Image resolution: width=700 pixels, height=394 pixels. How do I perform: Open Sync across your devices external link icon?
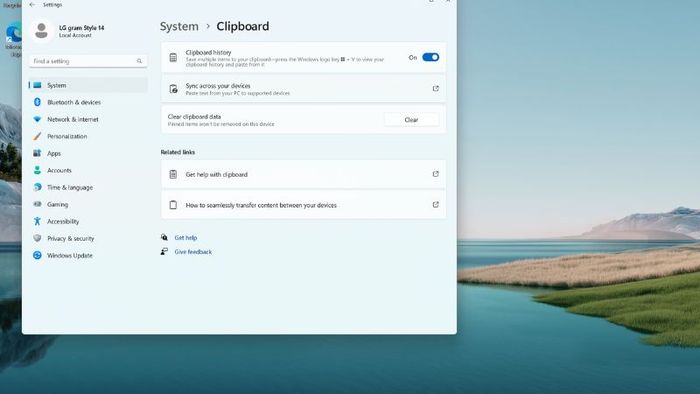pyautogui.click(x=435, y=88)
